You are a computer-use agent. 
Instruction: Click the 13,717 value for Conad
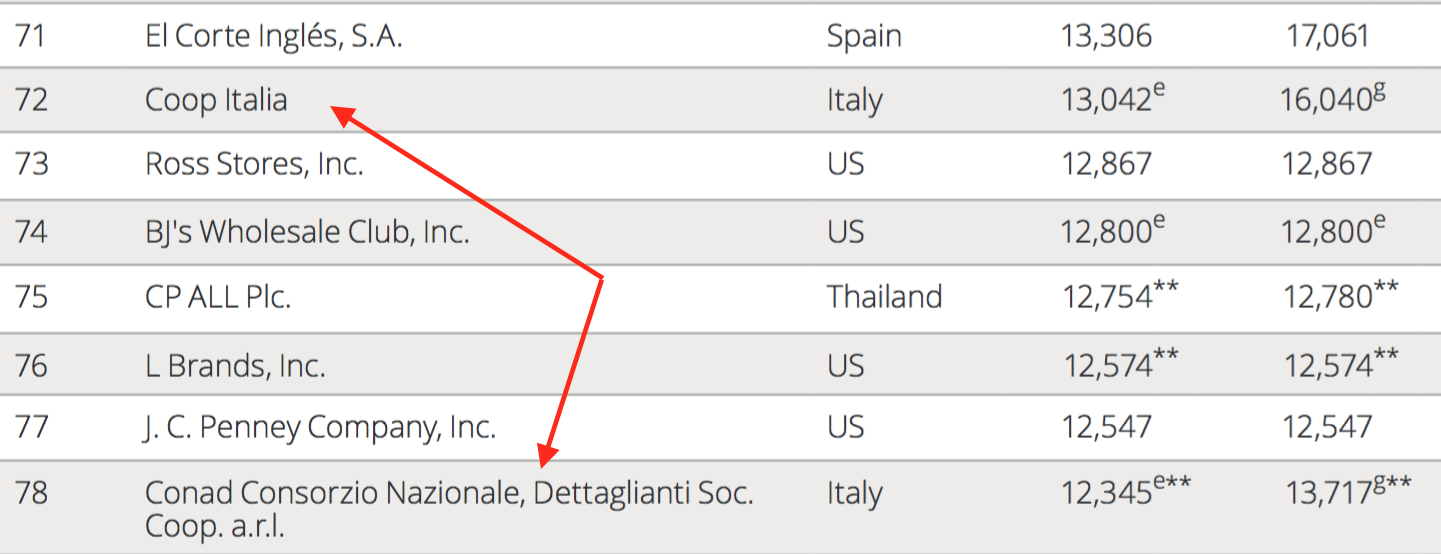pyautogui.click(x=1327, y=493)
